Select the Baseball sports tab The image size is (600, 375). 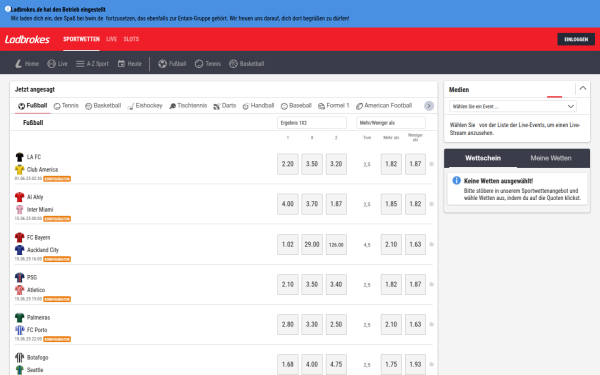coord(296,106)
